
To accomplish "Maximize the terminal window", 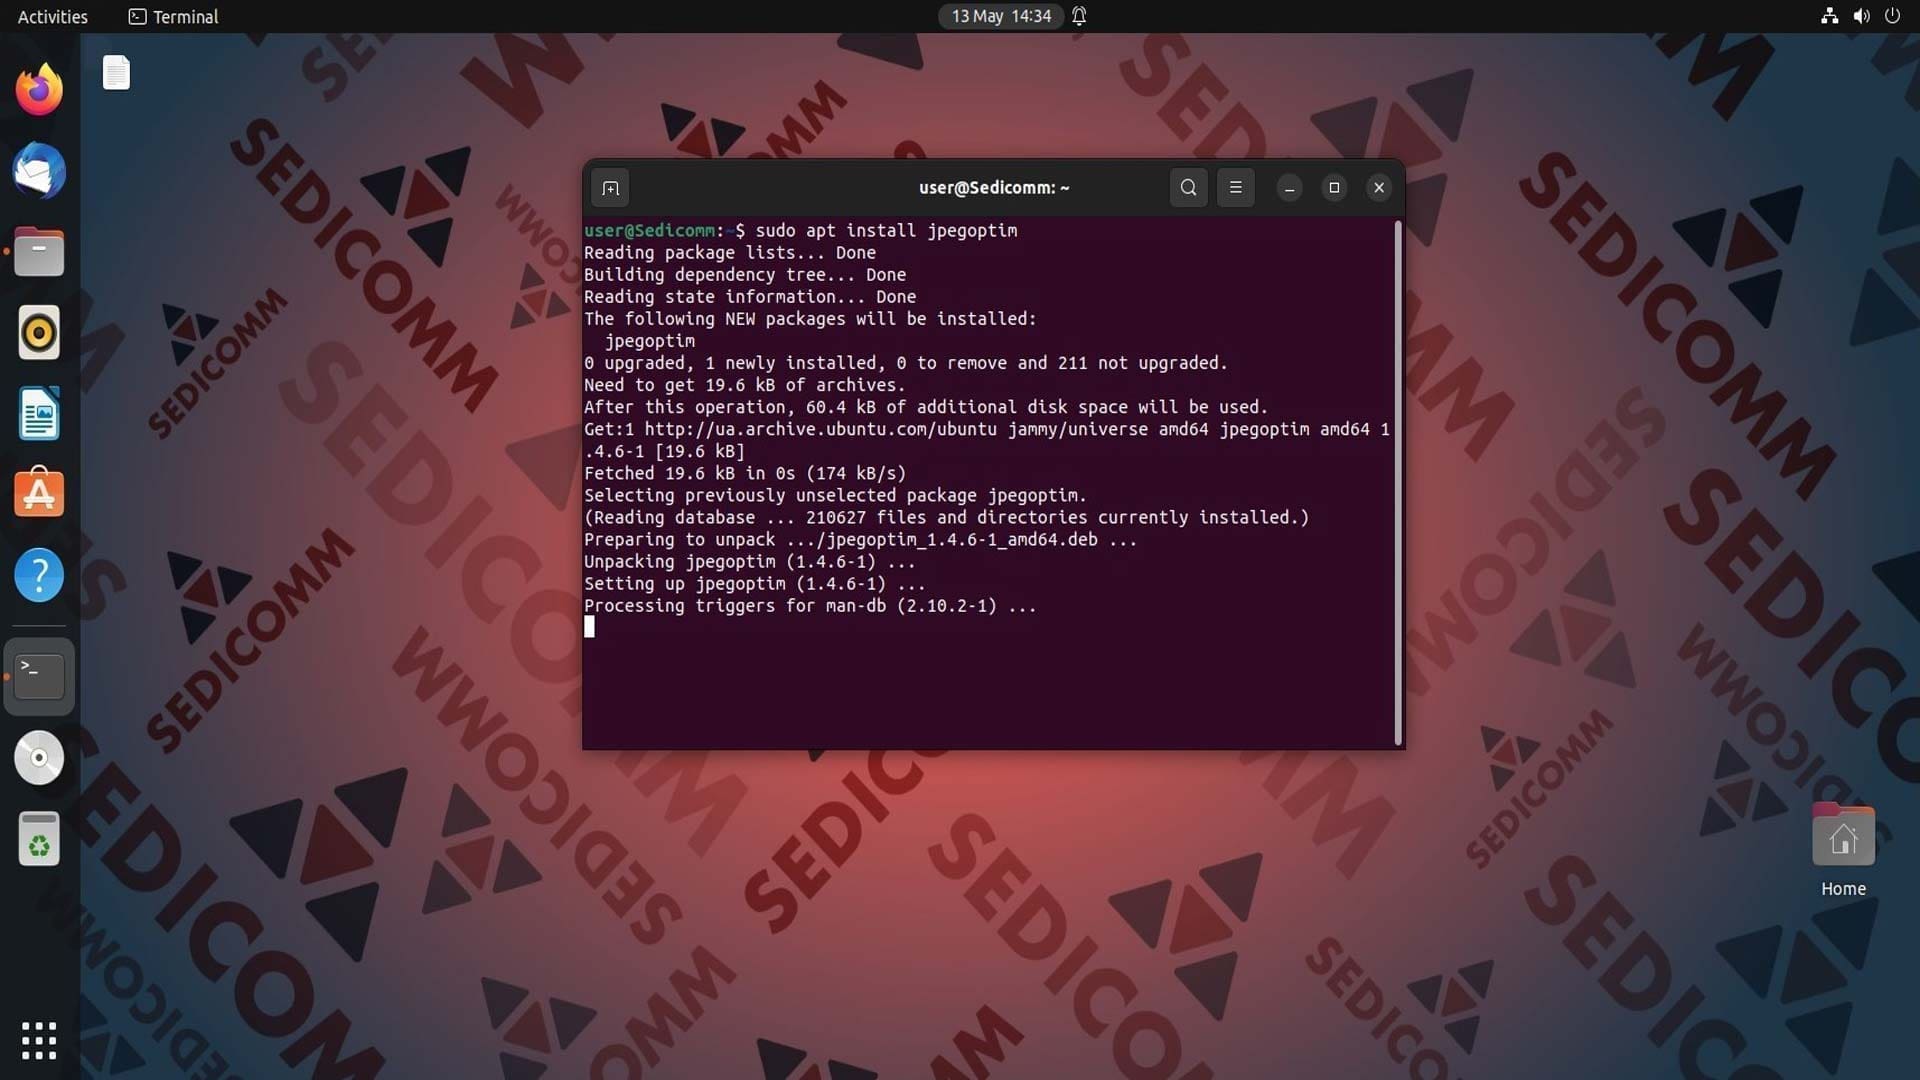I will pyautogui.click(x=1334, y=187).
